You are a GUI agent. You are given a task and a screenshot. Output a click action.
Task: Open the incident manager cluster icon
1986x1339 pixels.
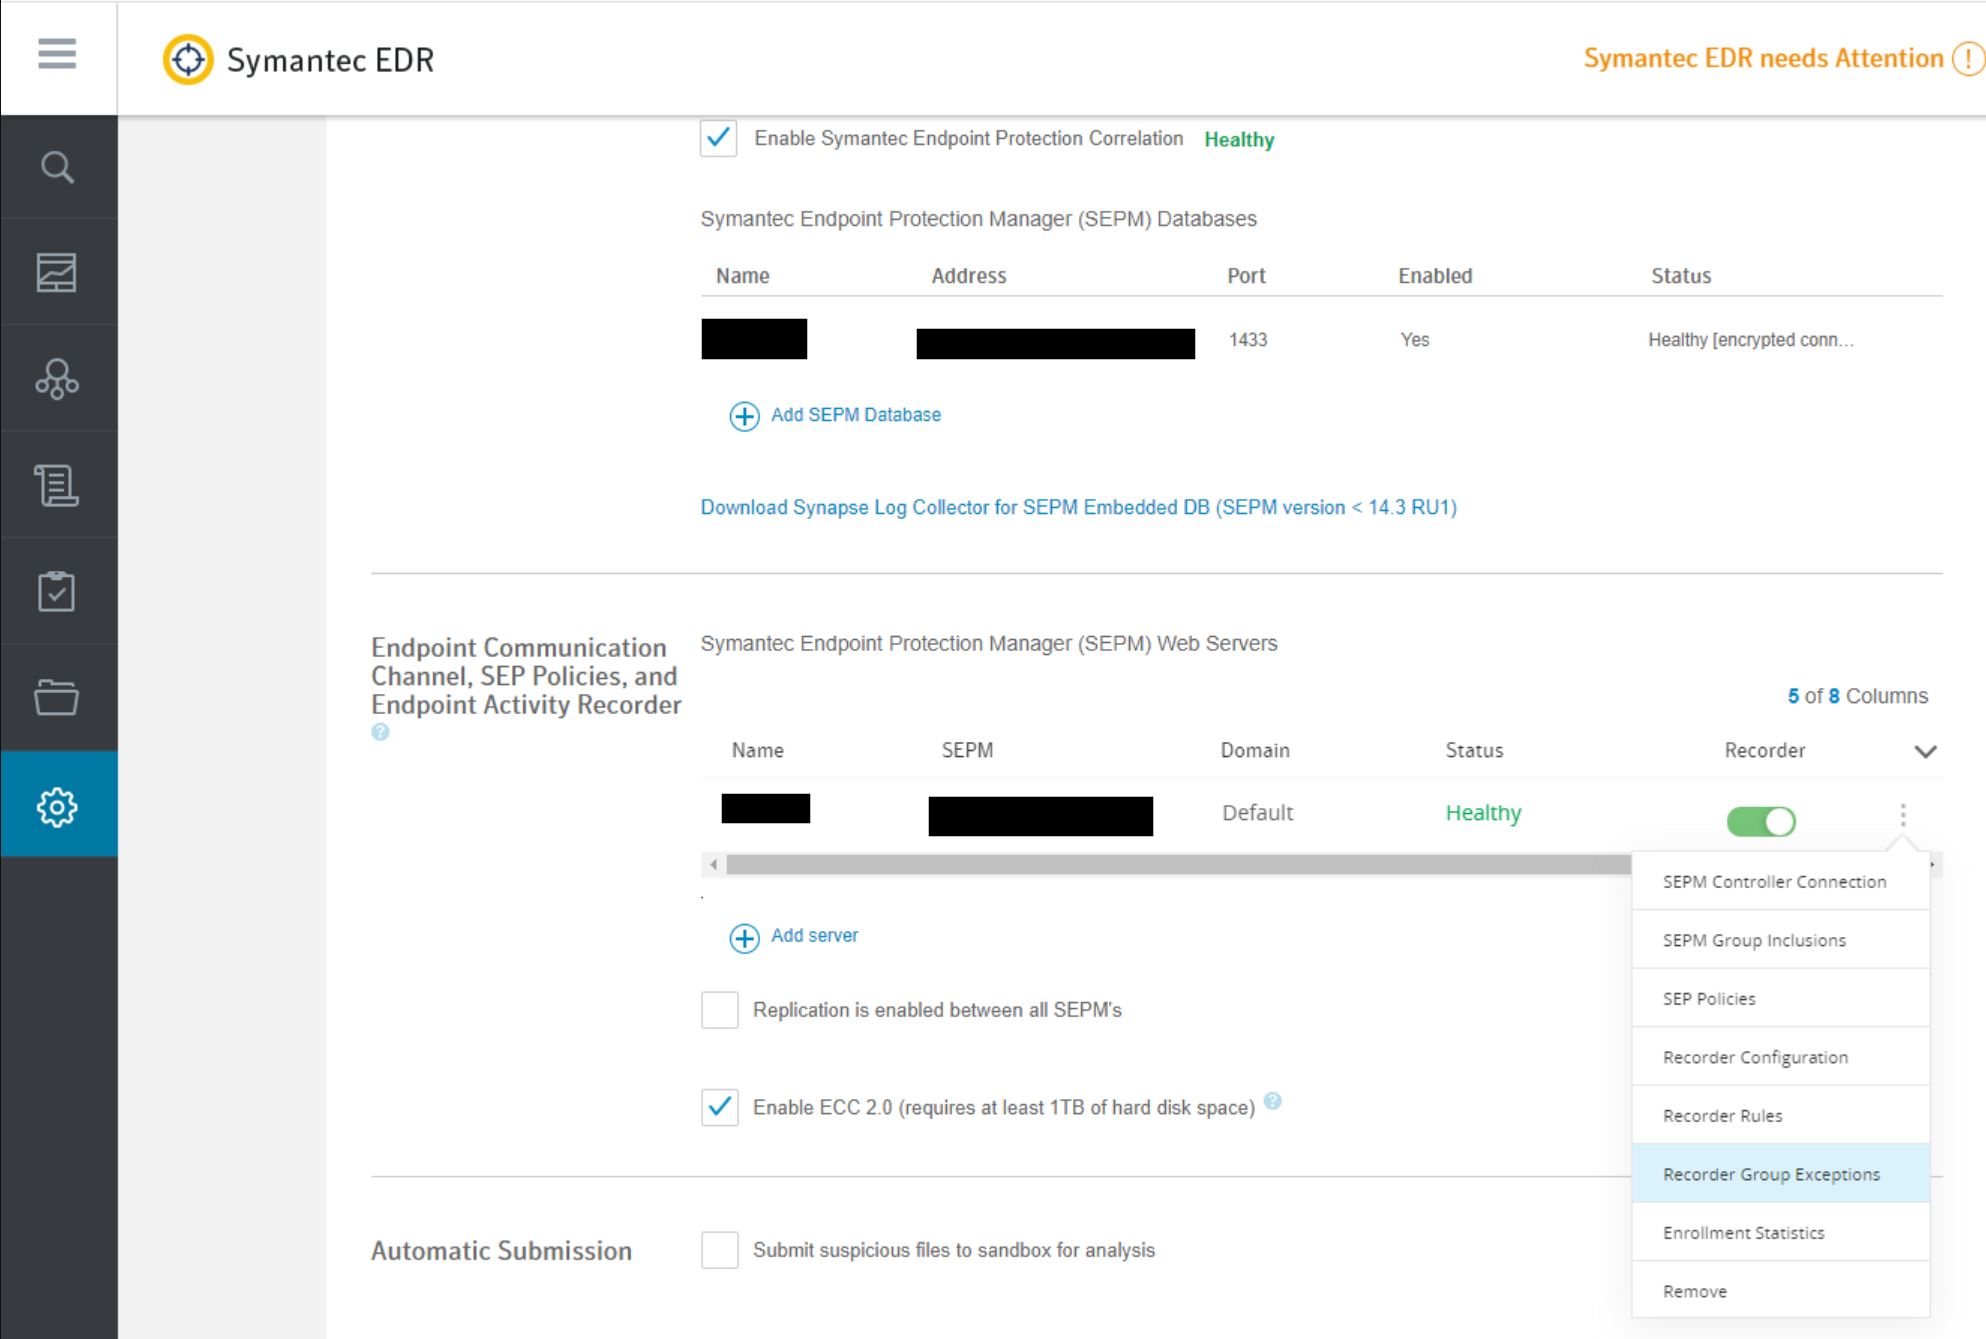57,379
